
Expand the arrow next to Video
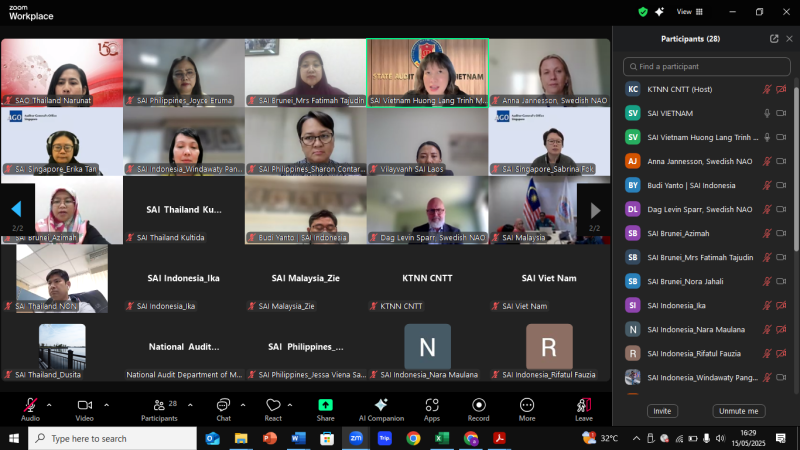pyautogui.click(x=104, y=404)
